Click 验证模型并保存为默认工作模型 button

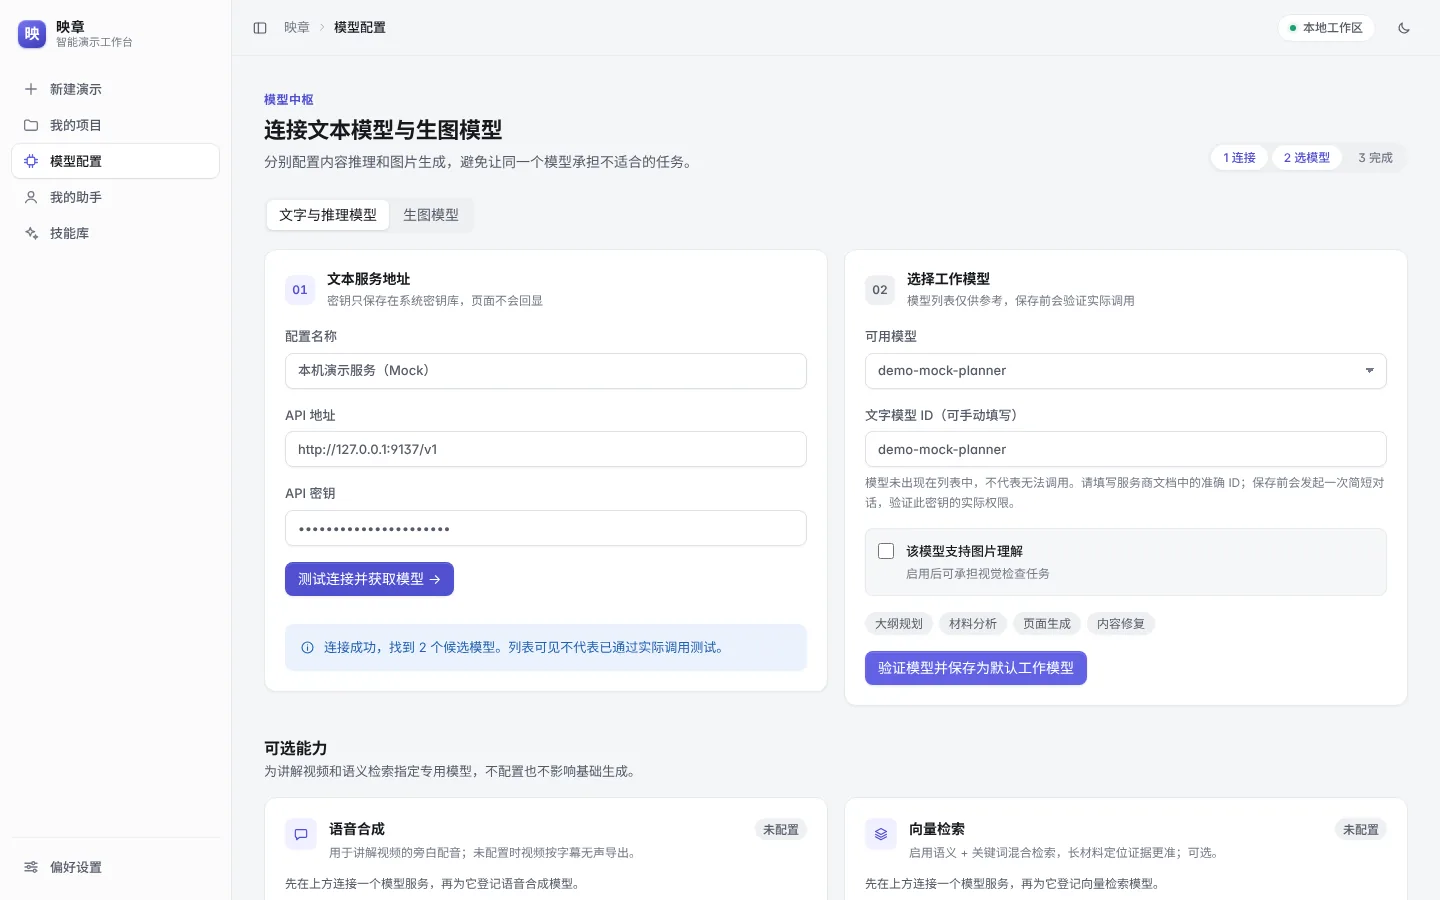pos(976,668)
